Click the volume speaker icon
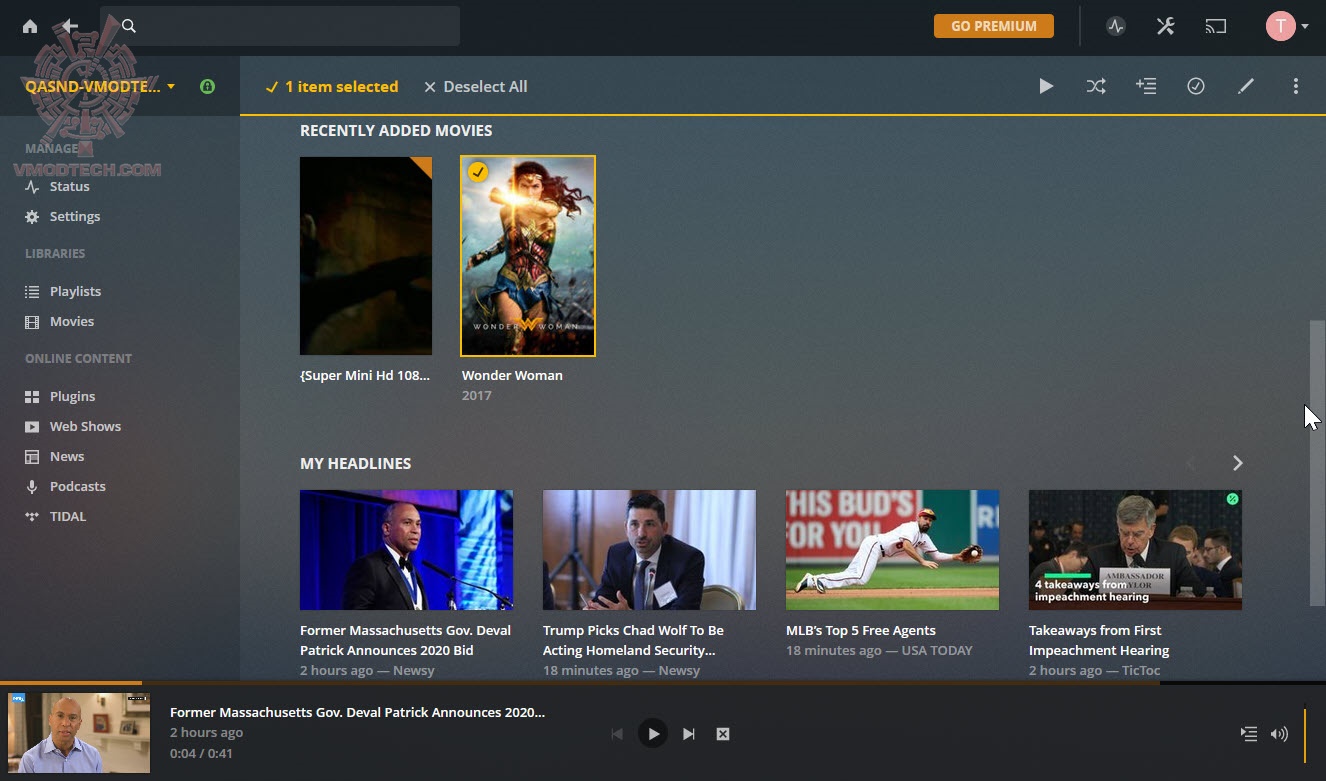Screen dimensions: 1326x781 pyautogui.click(x=1279, y=734)
